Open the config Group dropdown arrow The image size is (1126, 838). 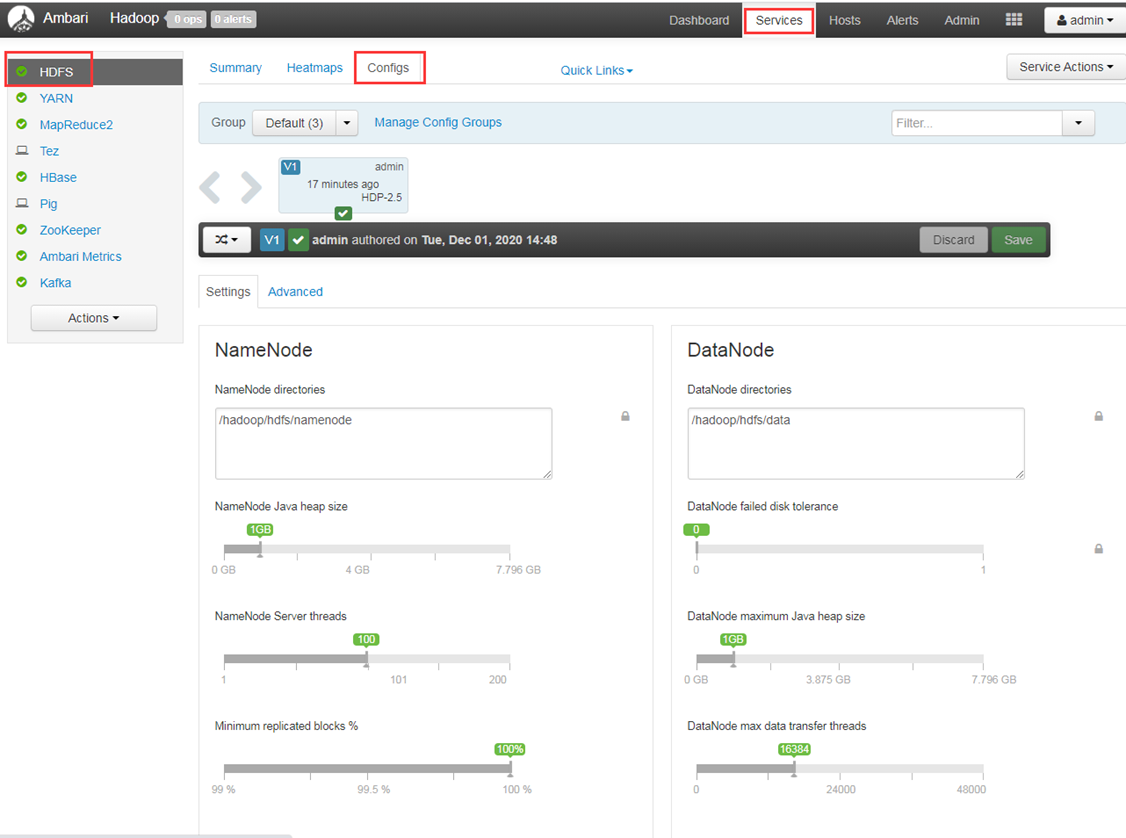pos(347,123)
